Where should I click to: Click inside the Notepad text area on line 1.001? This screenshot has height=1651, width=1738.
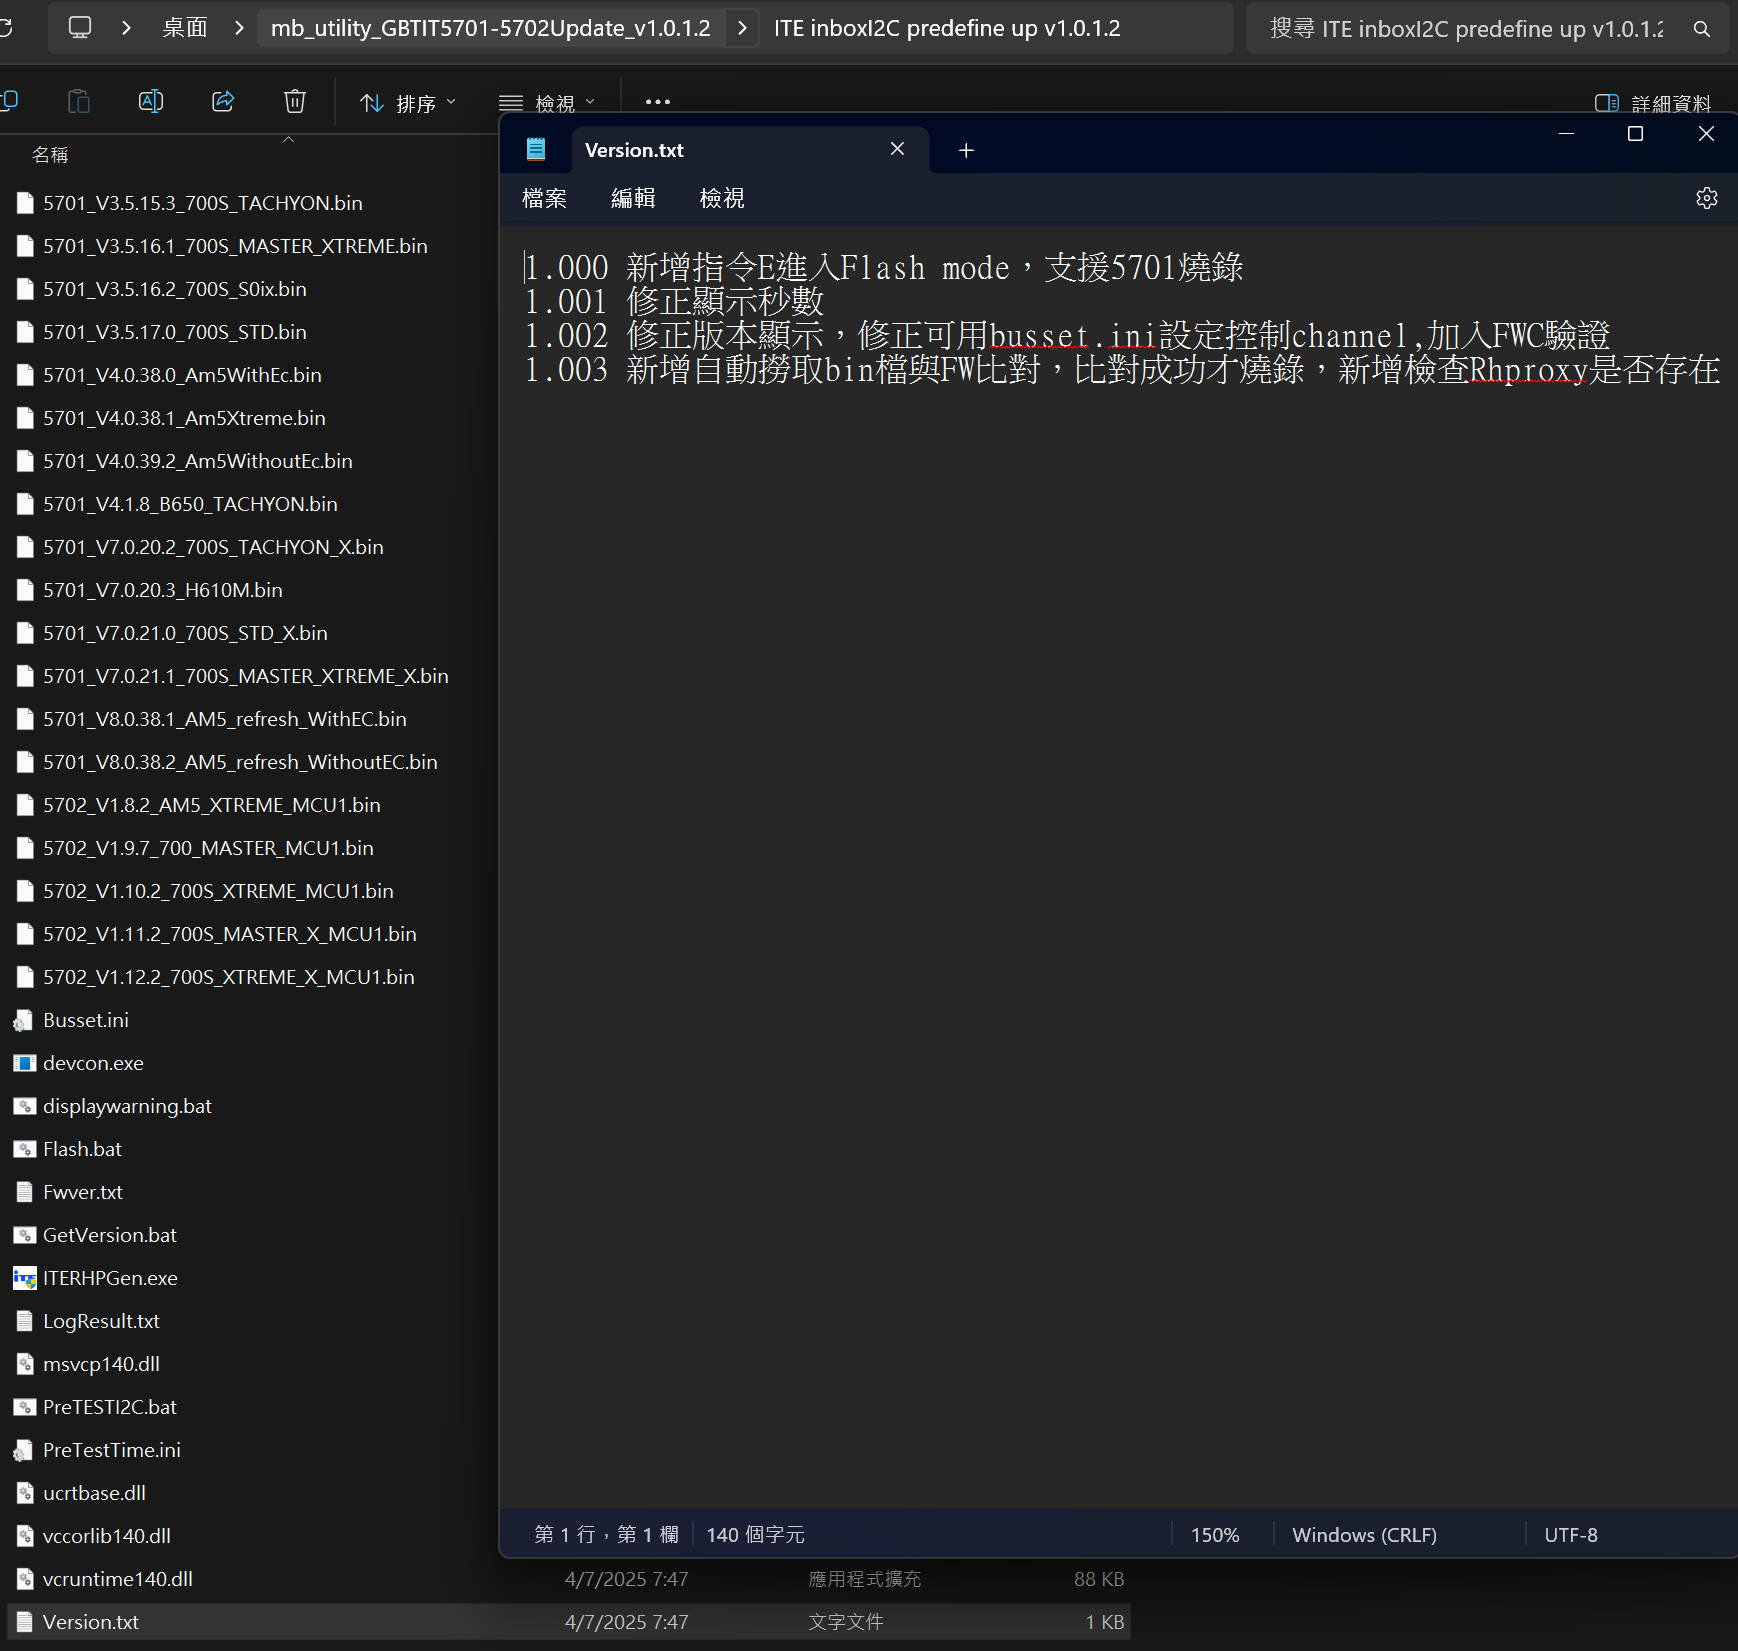[674, 302]
